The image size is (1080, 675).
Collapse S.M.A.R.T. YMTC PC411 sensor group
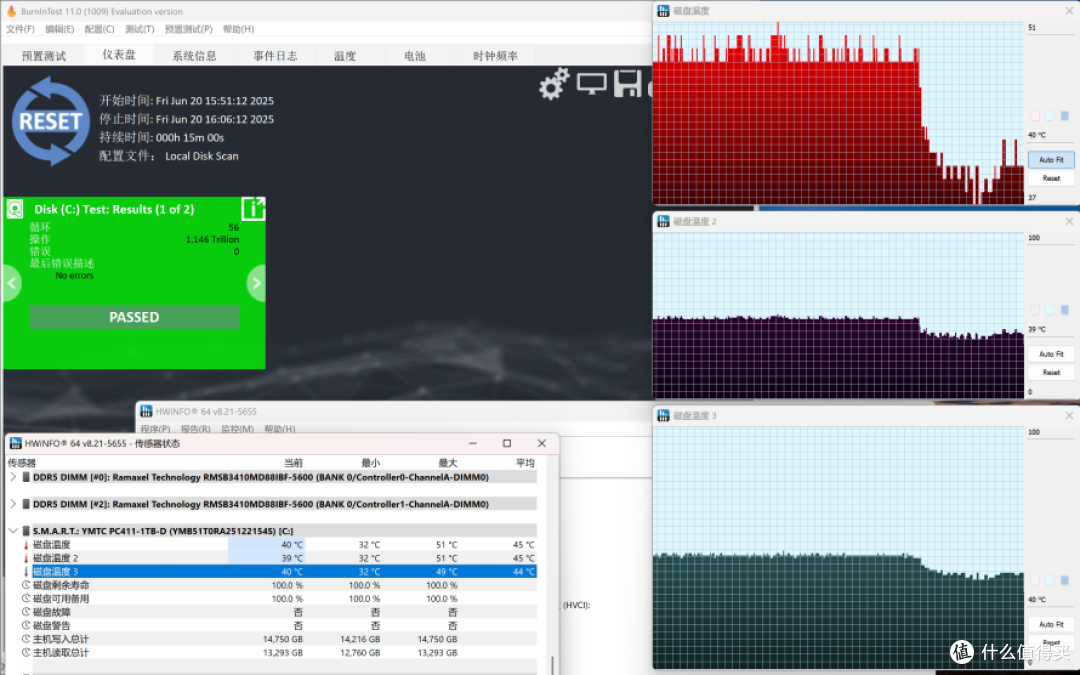click(13, 530)
